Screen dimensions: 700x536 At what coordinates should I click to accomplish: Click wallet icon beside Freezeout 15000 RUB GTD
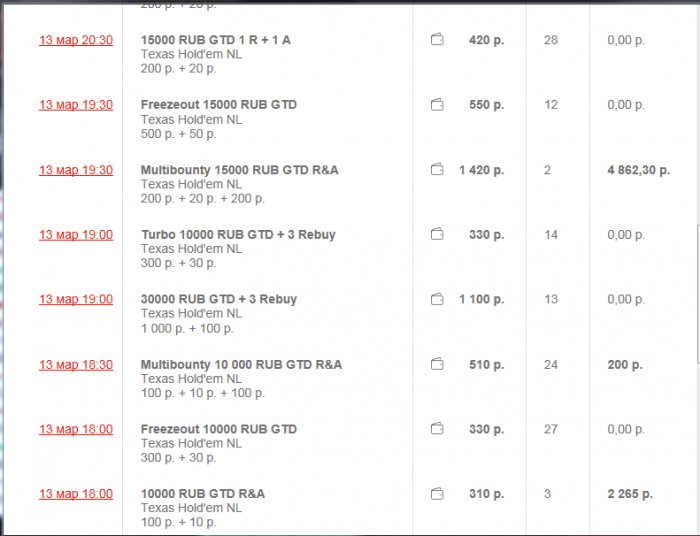(x=437, y=105)
